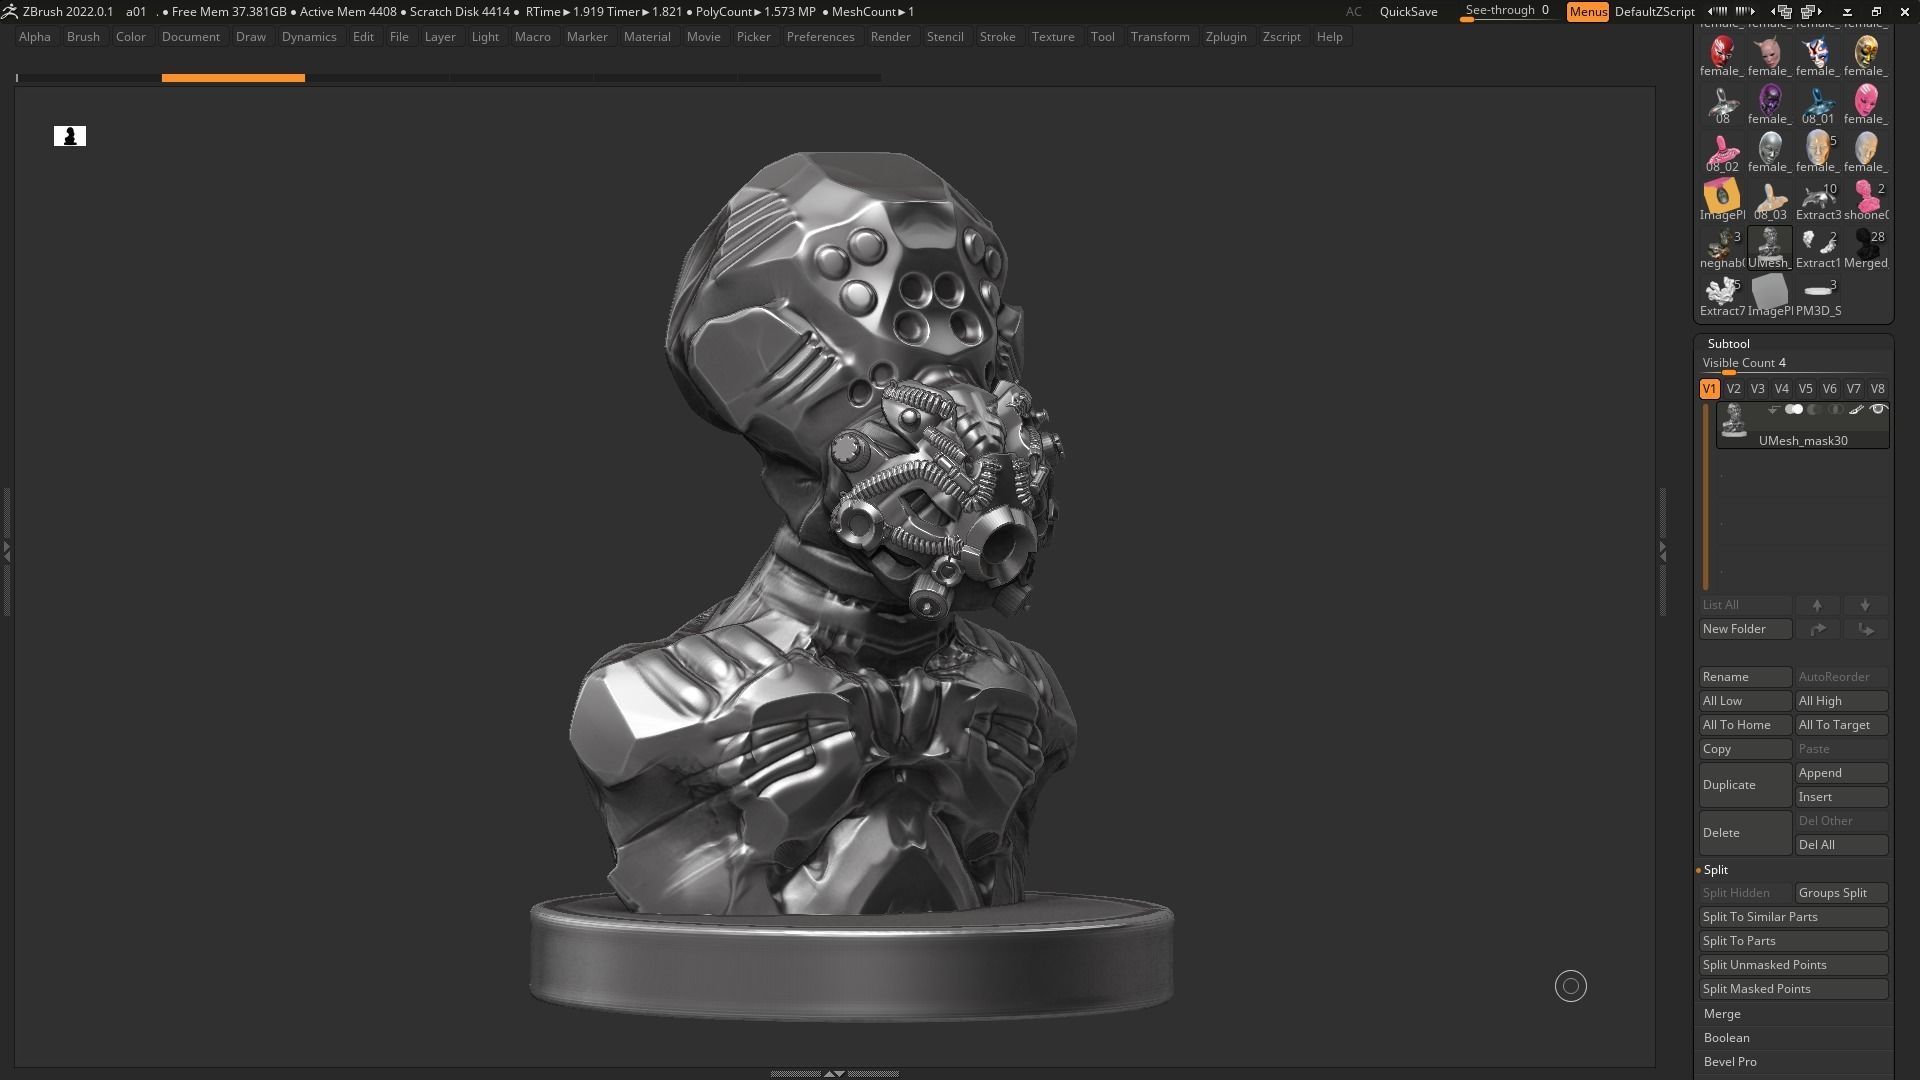Toggle the left tray divider arrow
The height and width of the screenshot is (1080, 1920).
coord(6,550)
